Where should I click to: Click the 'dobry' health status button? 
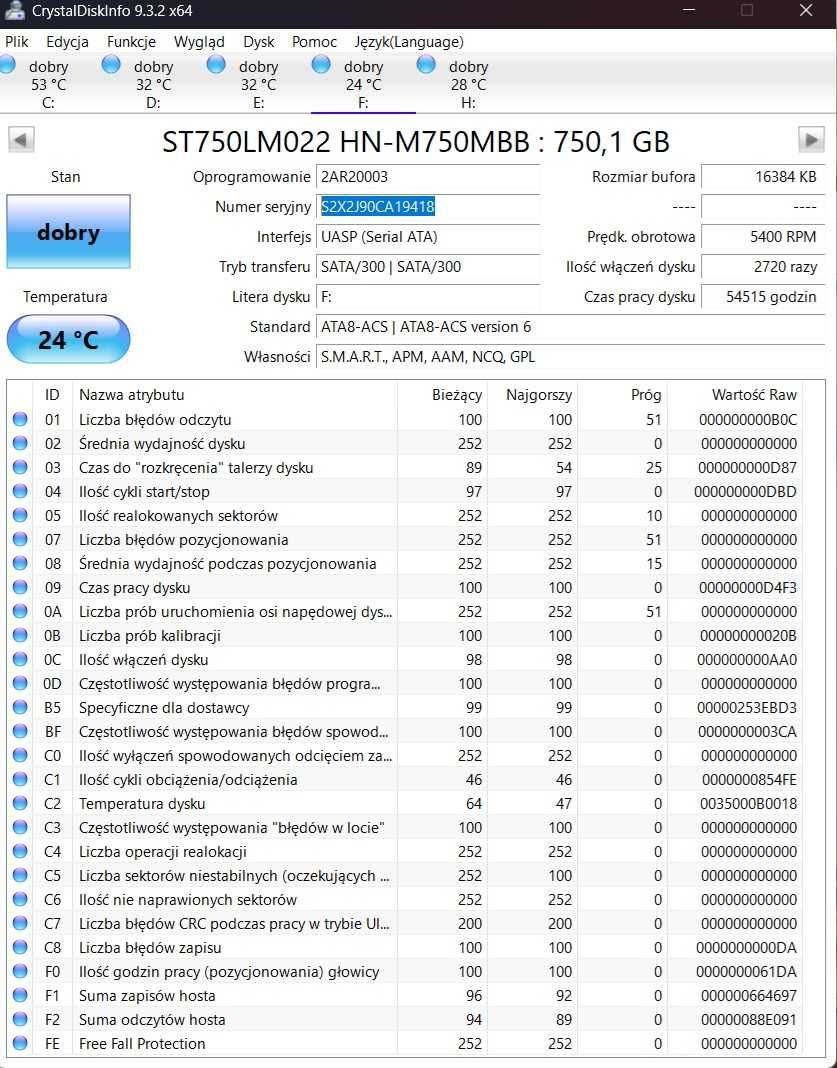[x=68, y=232]
